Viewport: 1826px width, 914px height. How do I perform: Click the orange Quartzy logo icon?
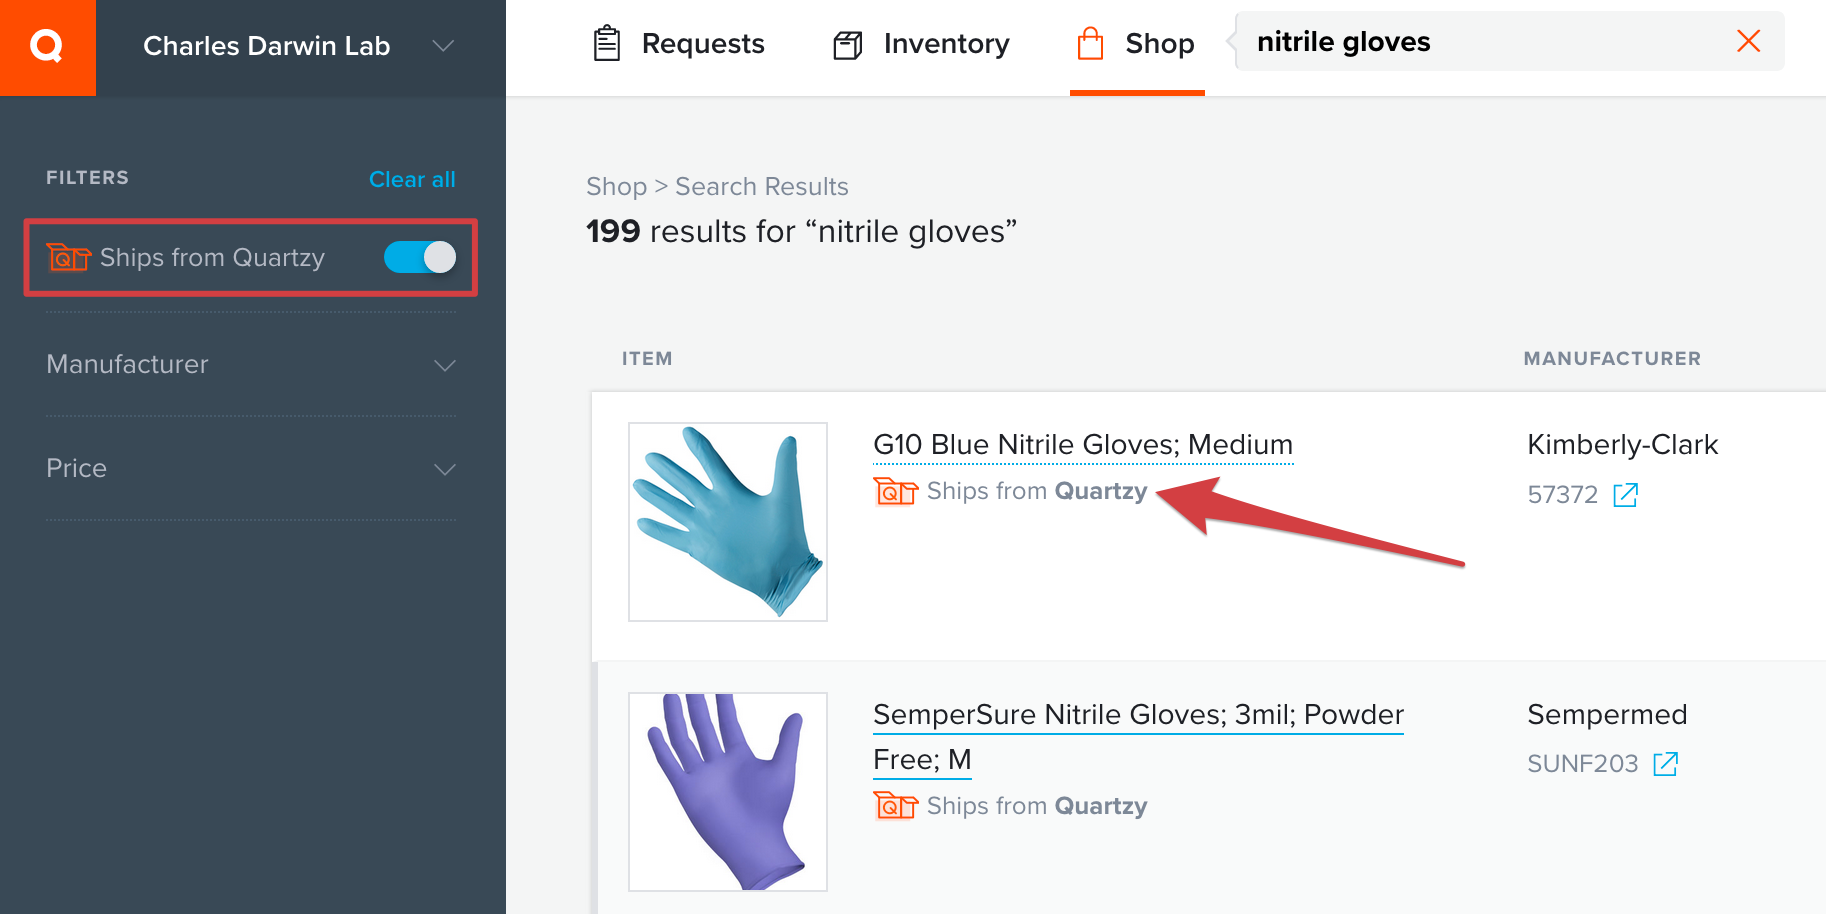47,47
